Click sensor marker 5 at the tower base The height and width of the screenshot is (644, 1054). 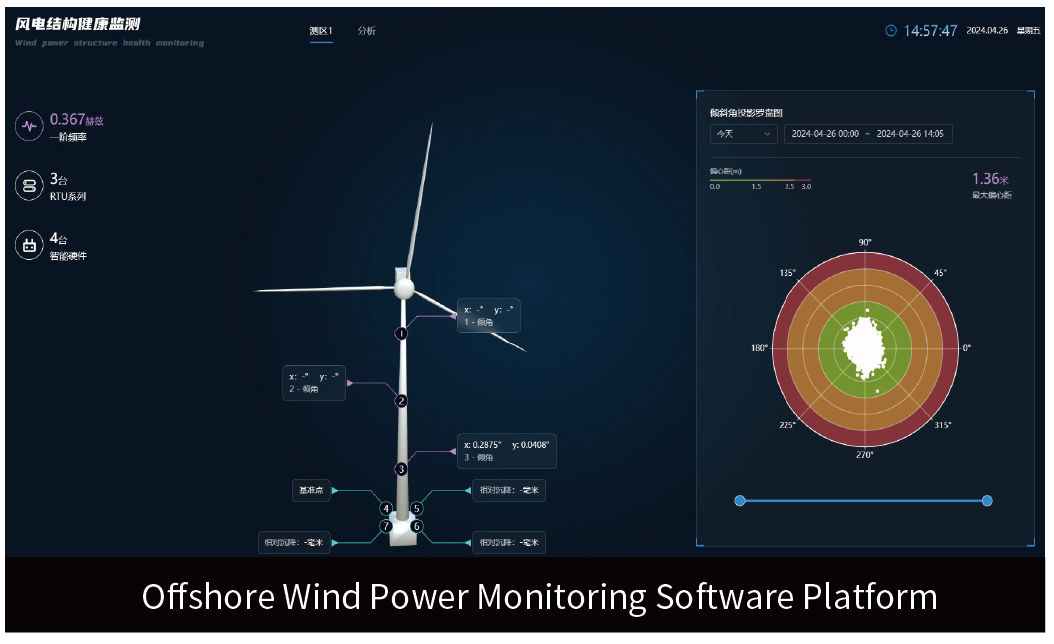coord(417,508)
